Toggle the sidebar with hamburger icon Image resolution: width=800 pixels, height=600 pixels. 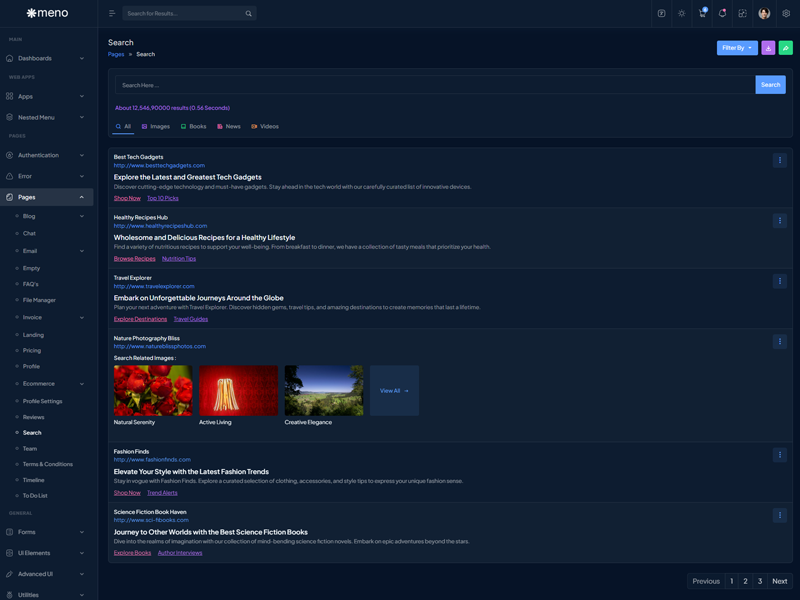112,14
